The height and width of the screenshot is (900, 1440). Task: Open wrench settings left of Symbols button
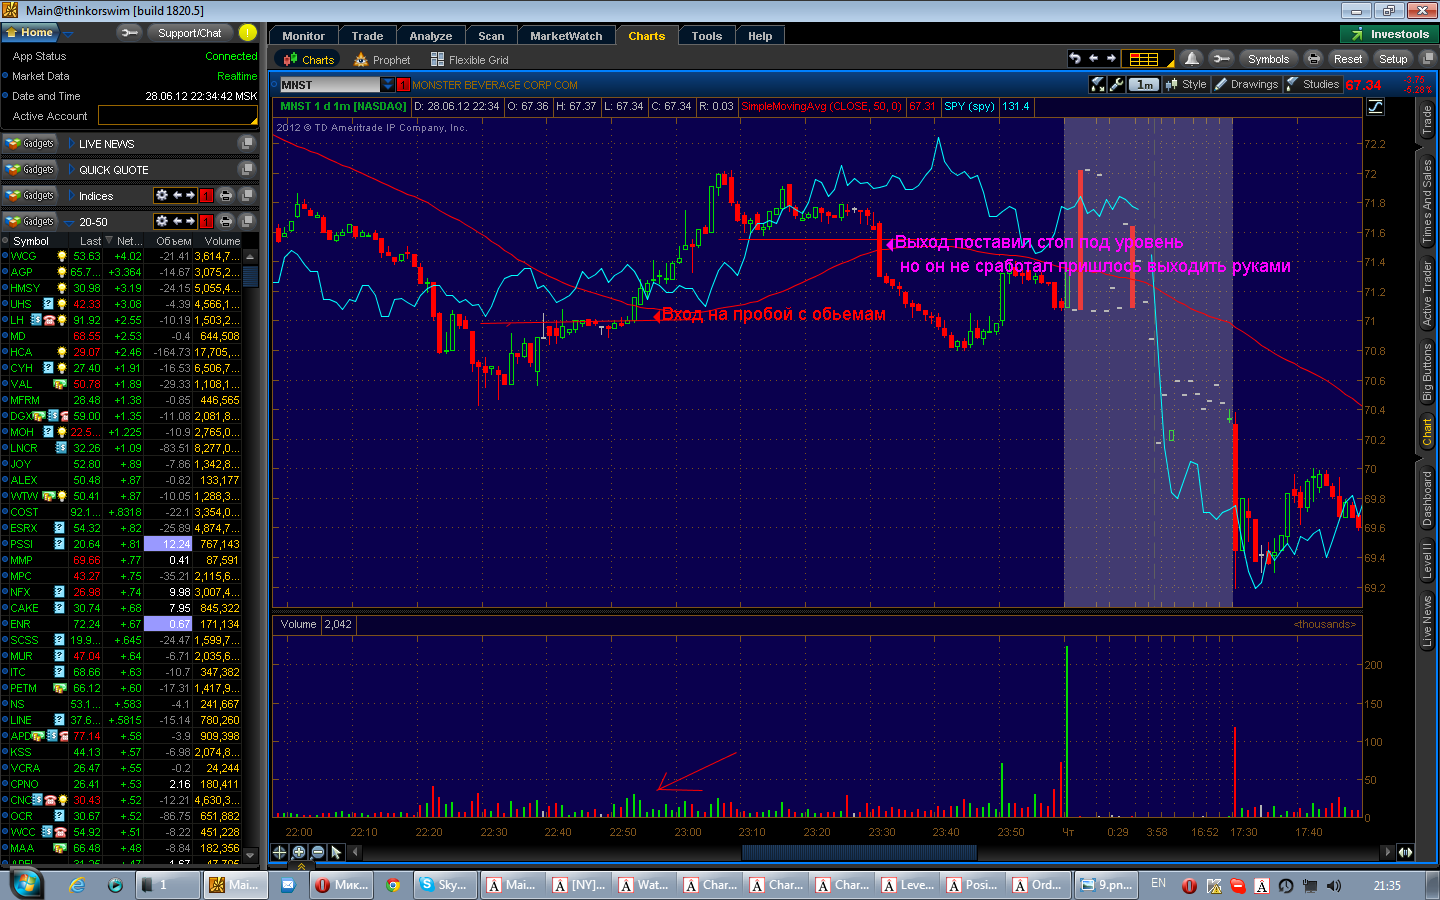click(x=1221, y=58)
